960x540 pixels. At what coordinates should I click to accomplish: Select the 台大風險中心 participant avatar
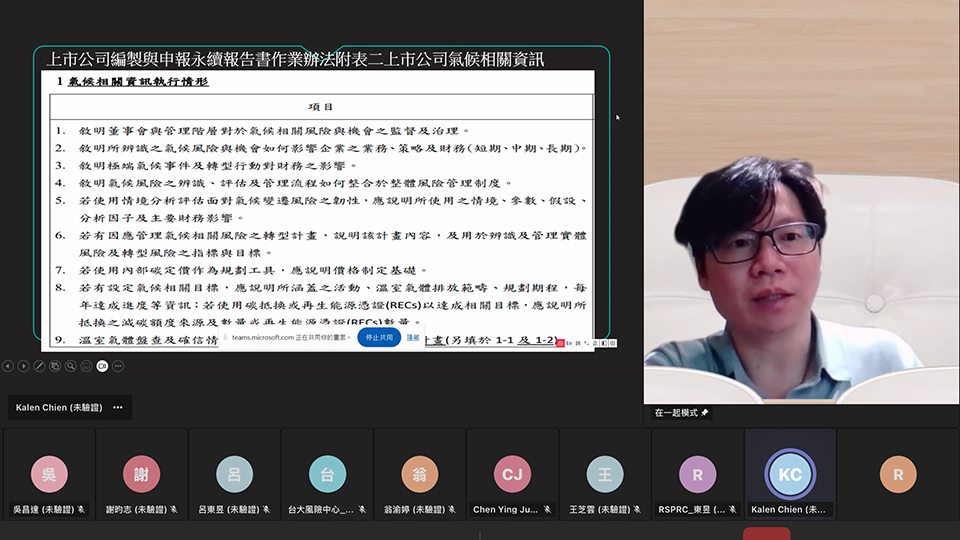coord(327,475)
